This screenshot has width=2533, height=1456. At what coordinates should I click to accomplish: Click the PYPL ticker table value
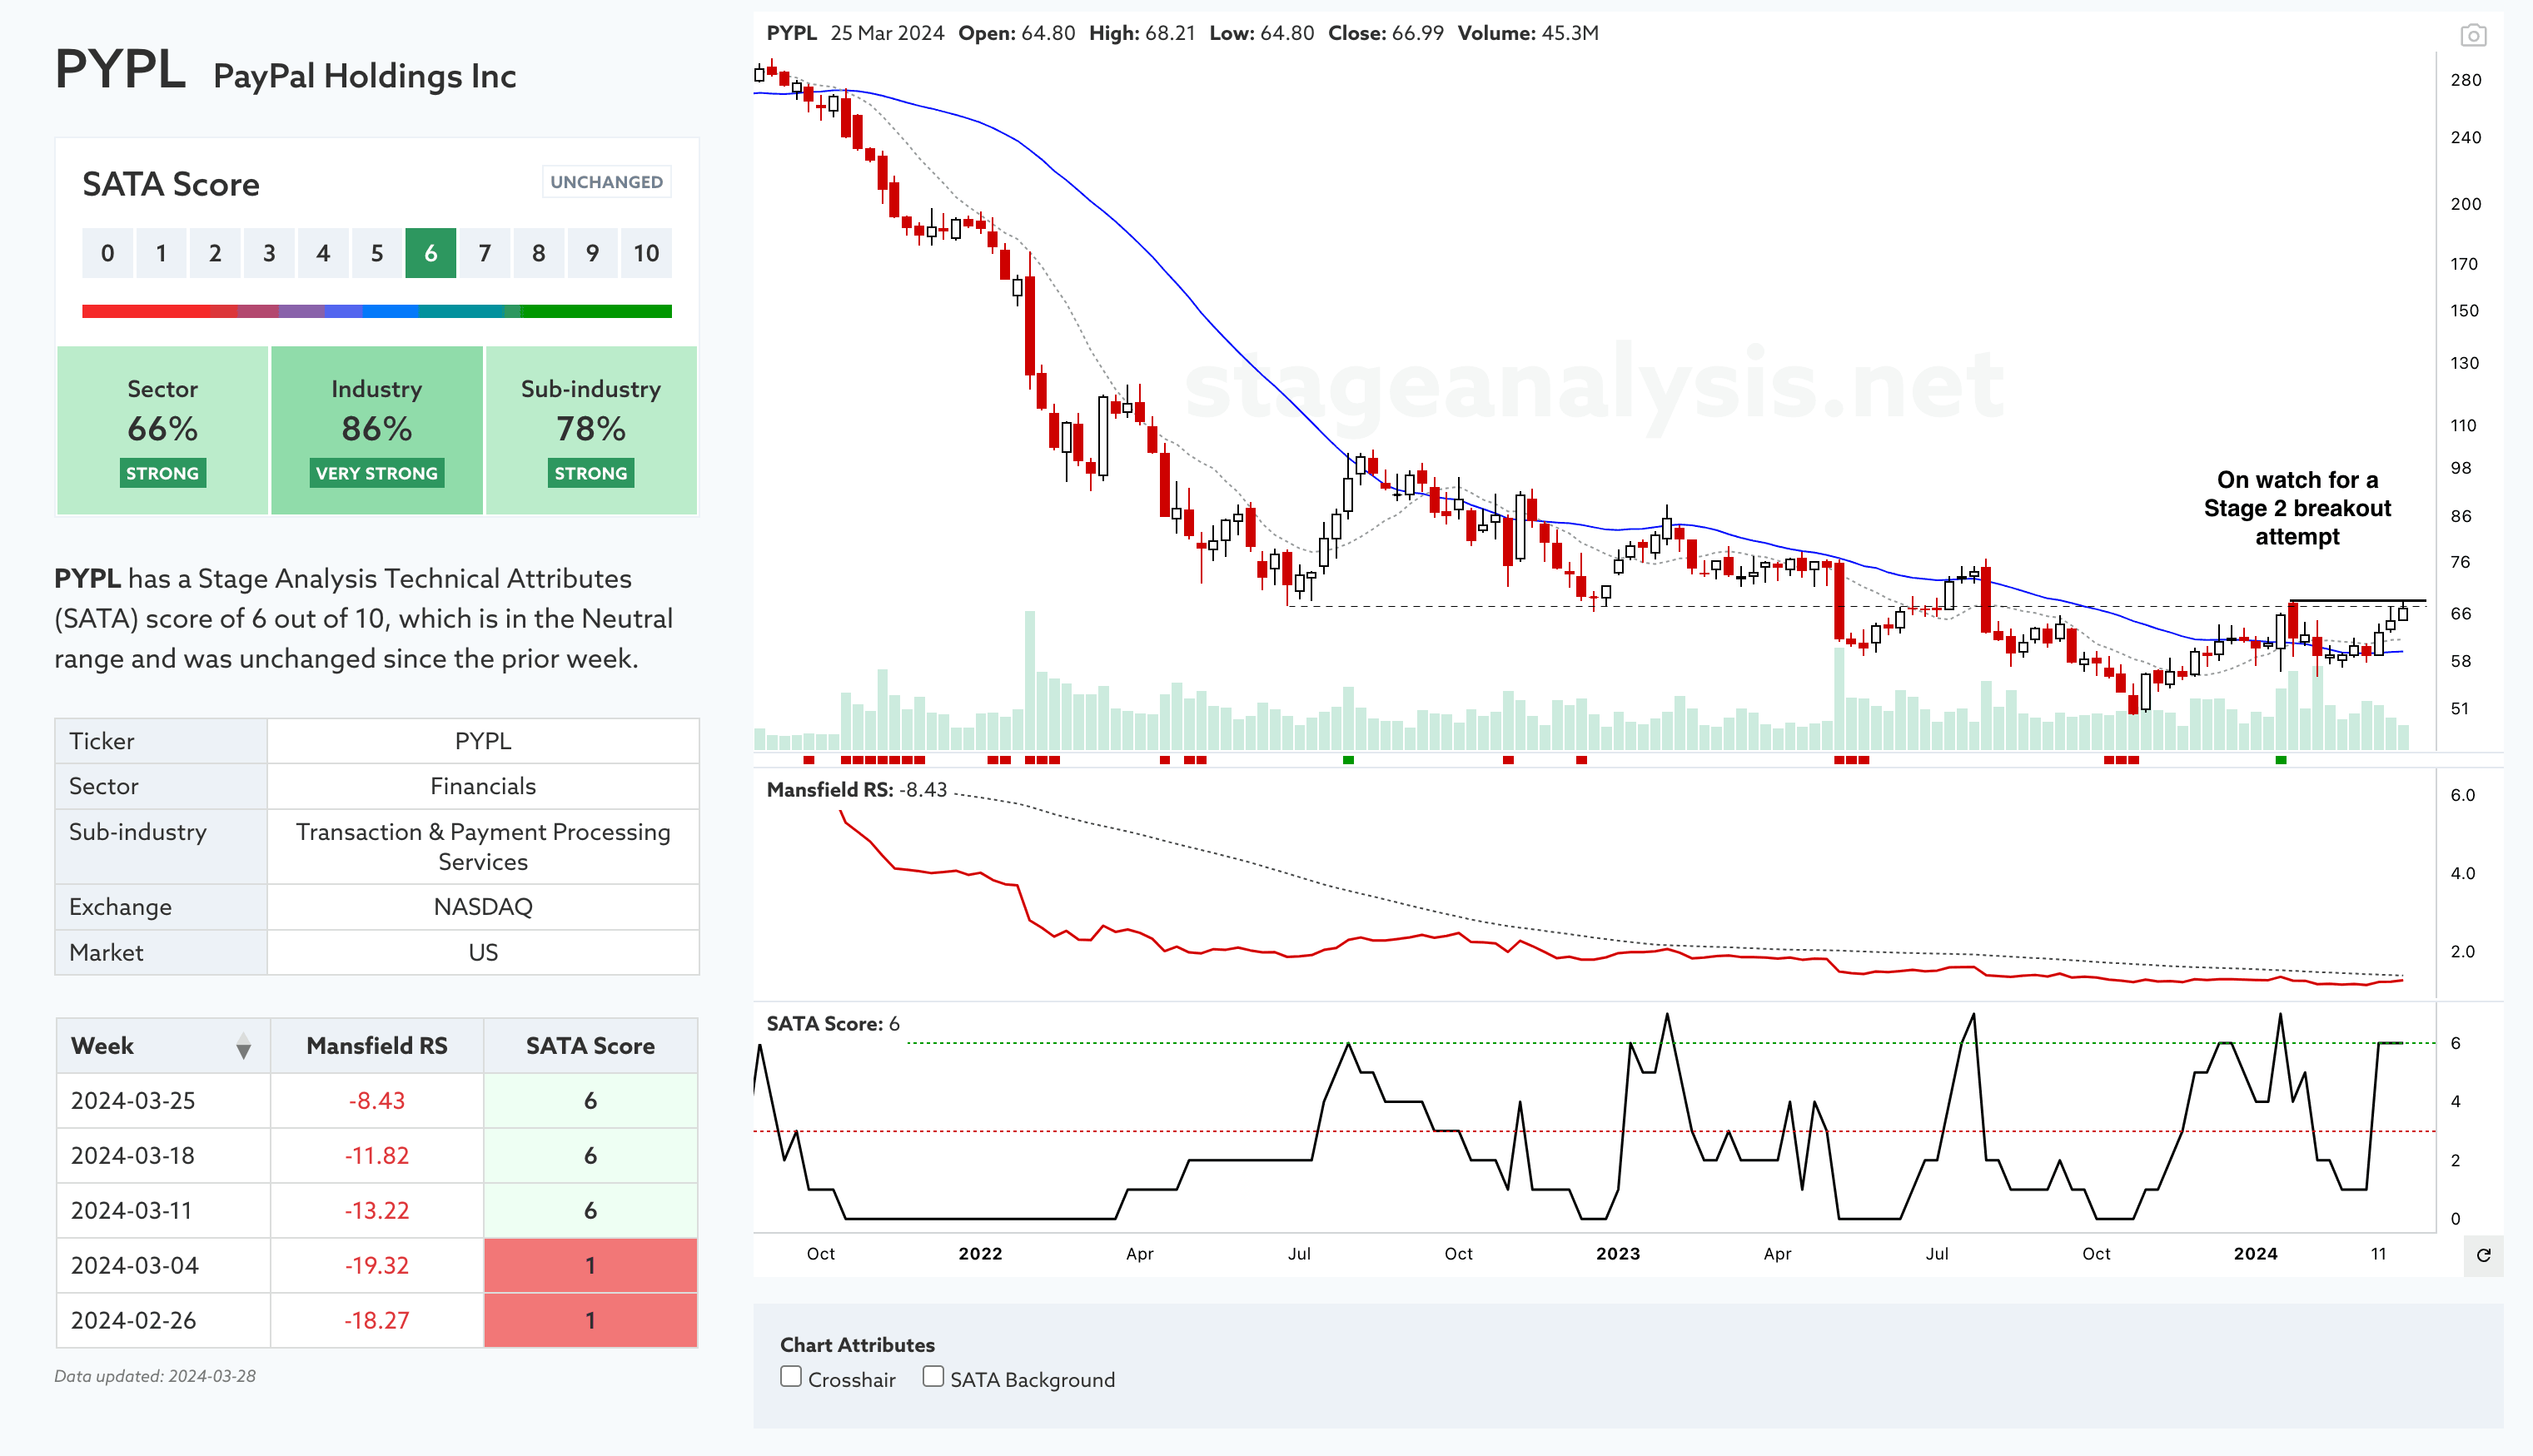coord(483,741)
